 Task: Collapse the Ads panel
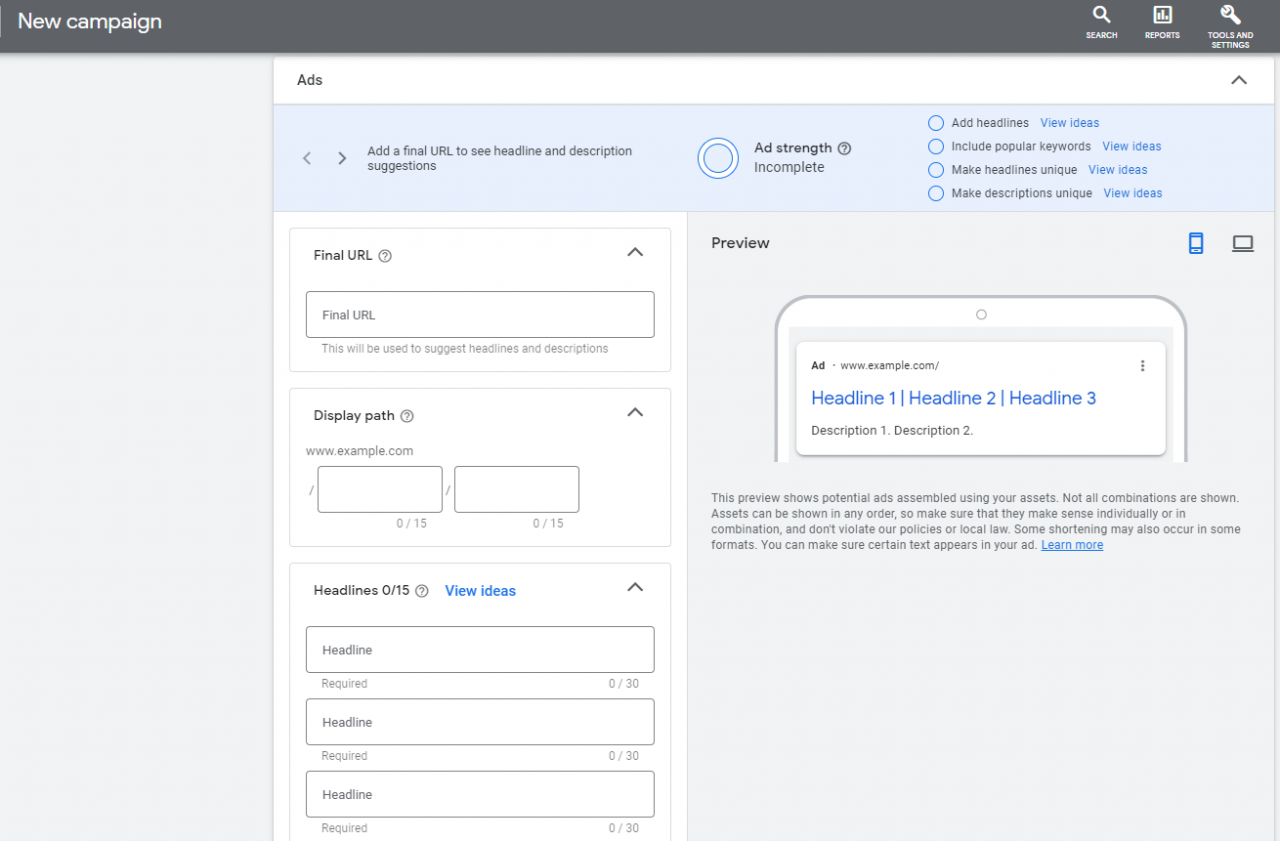tap(1239, 80)
